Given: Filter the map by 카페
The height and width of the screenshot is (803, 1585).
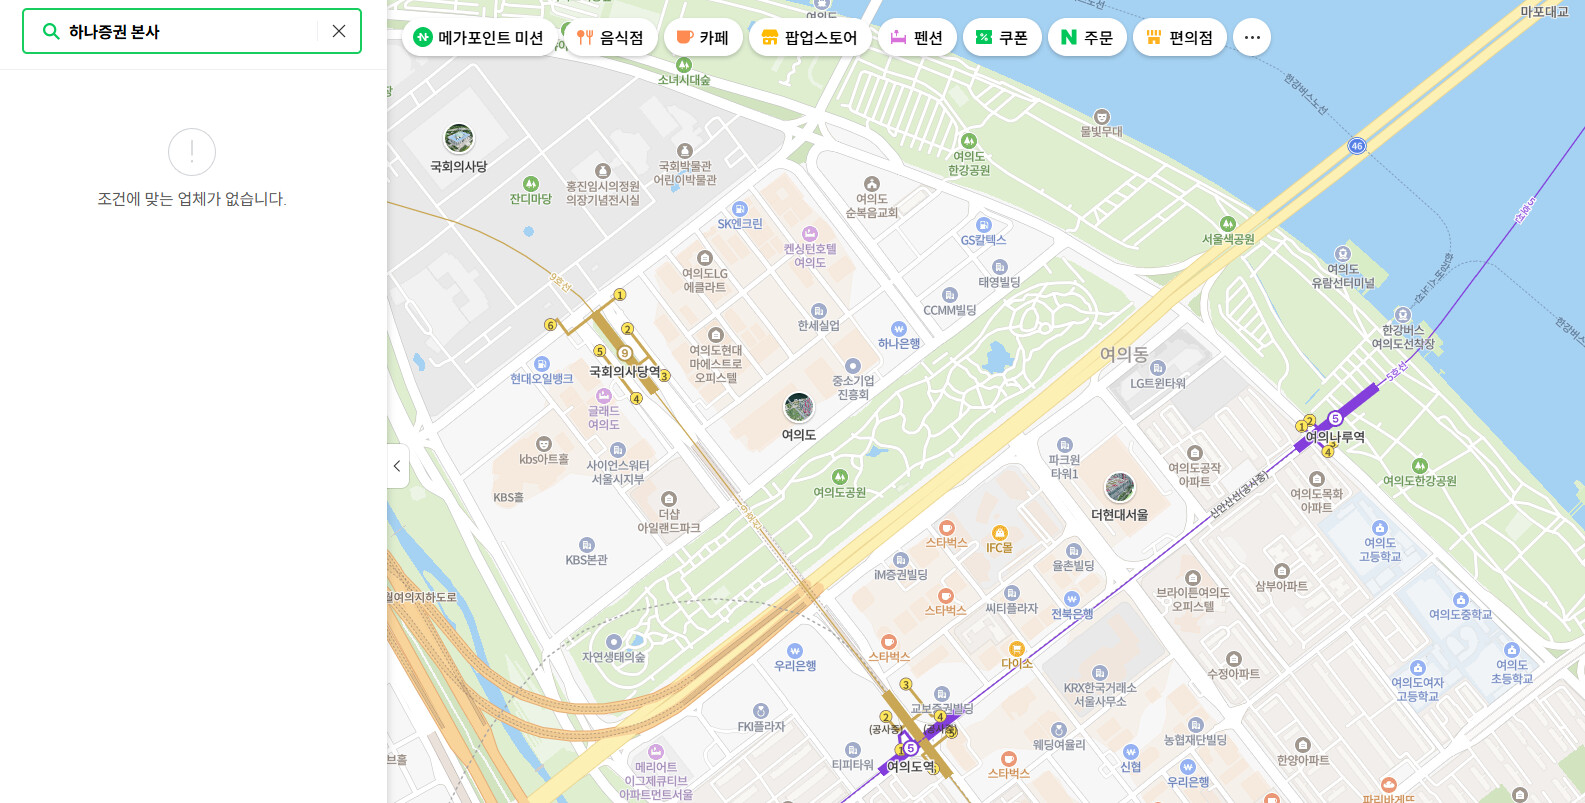Looking at the screenshot, I should point(703,38).
